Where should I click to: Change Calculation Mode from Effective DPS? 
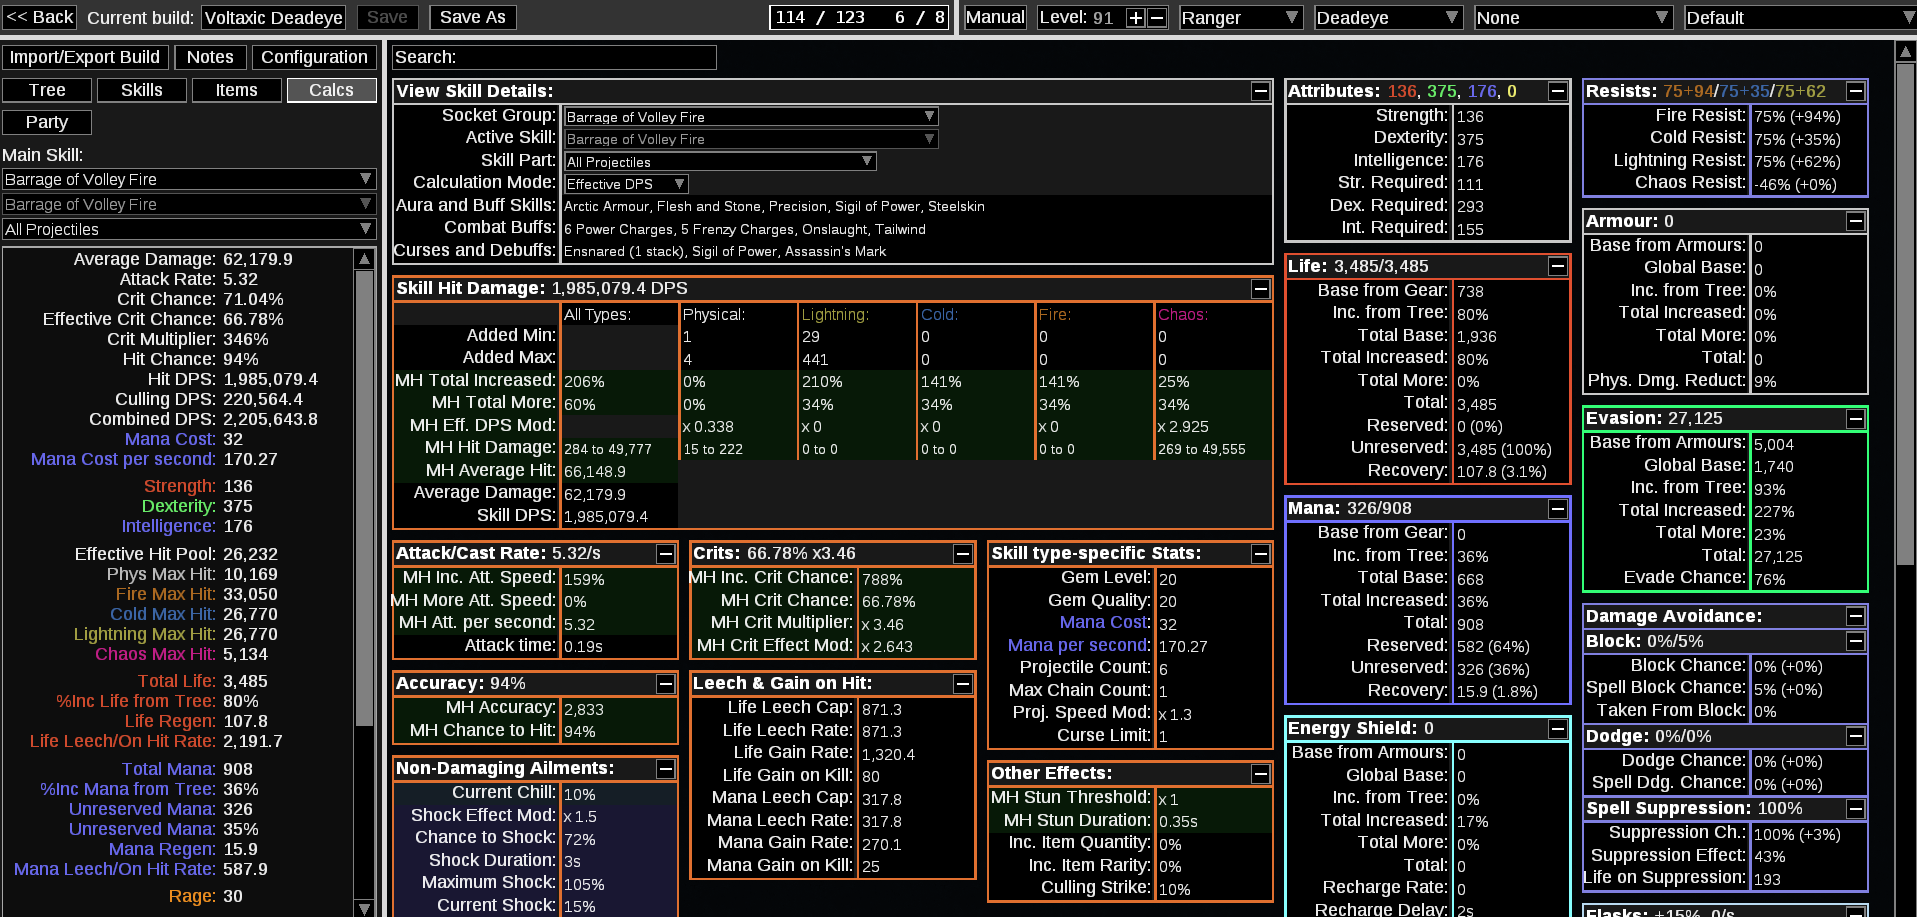[x=626, y=184]
